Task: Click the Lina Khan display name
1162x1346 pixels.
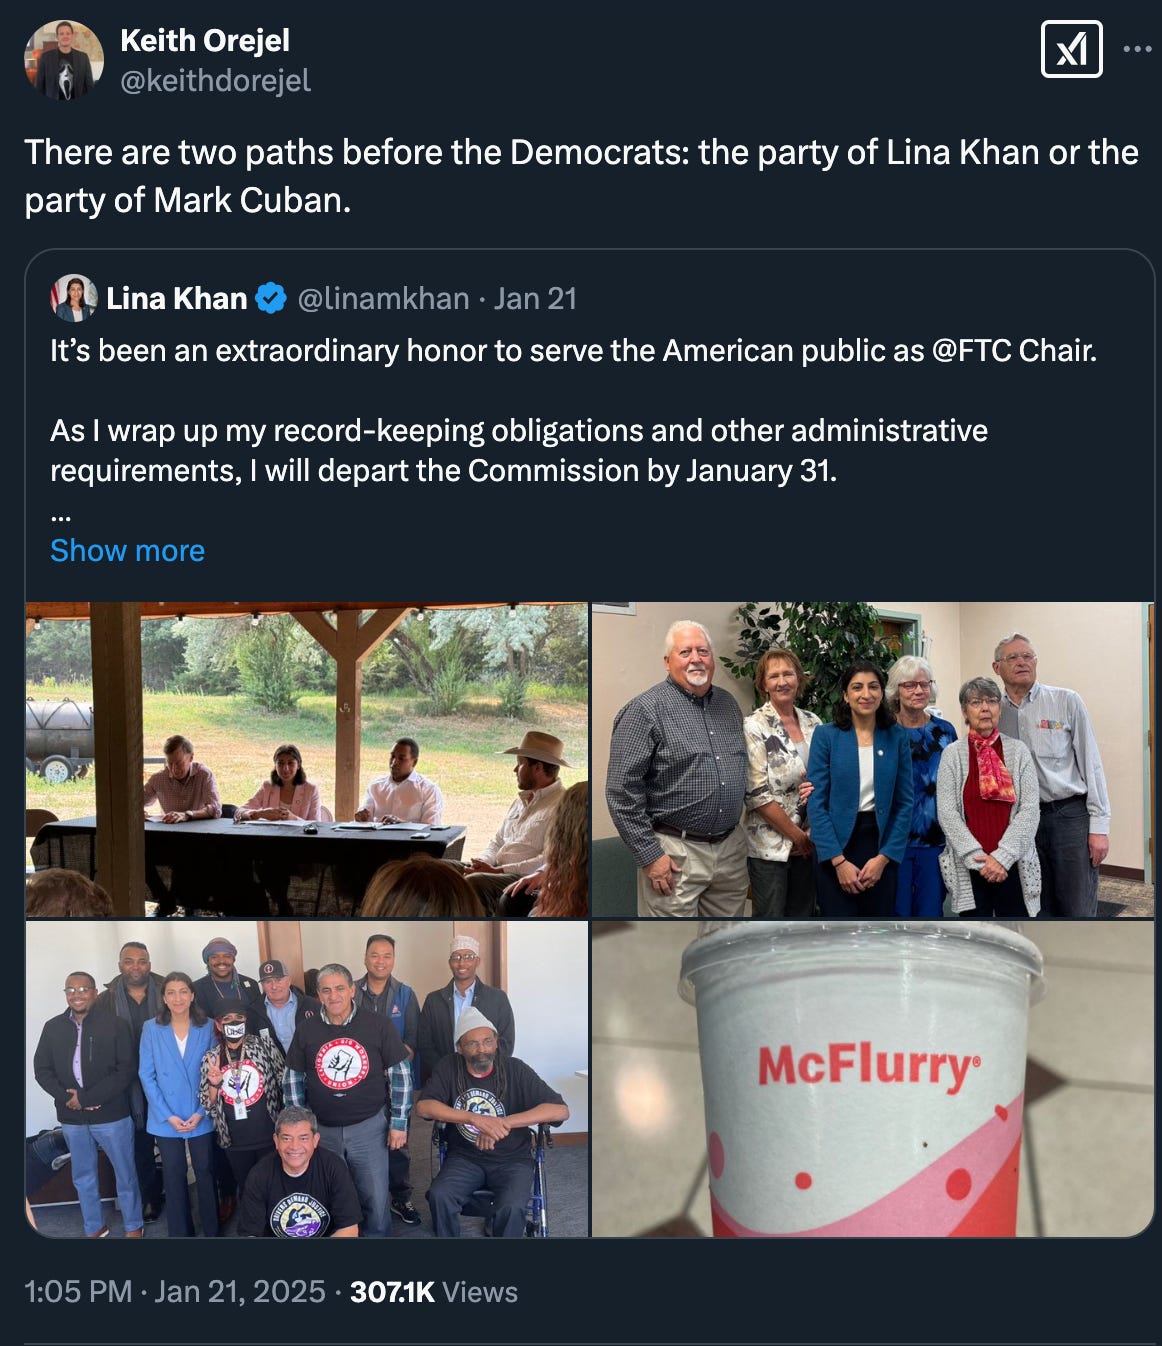Action: coord(176,298)
